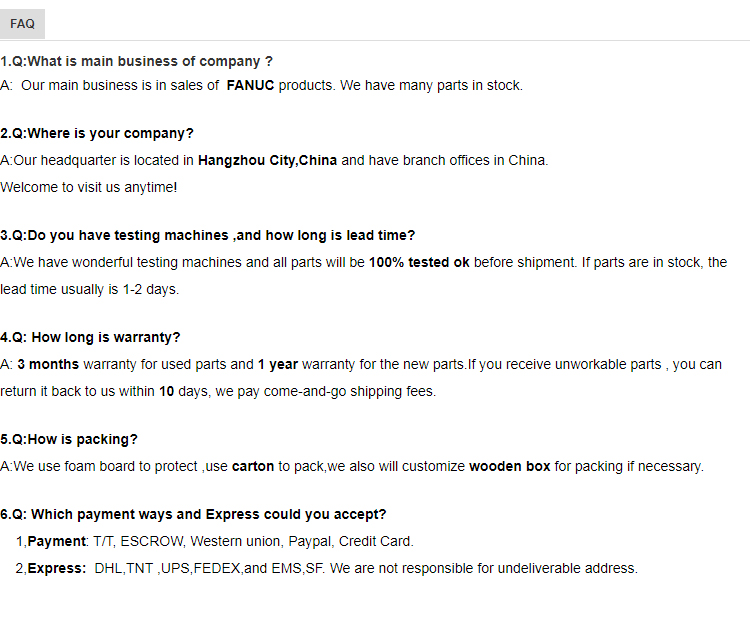Click the payment ways and Express question
Image resolution: width=750 pixels, height=625 pixels.
(193, 514)
